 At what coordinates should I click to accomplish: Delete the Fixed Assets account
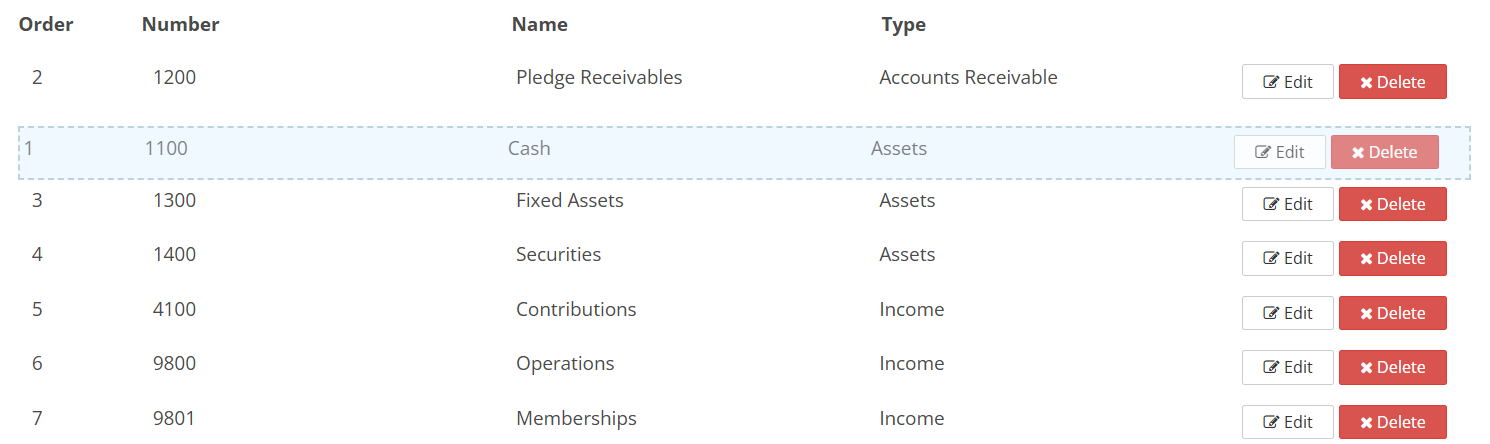(1392, 204)
